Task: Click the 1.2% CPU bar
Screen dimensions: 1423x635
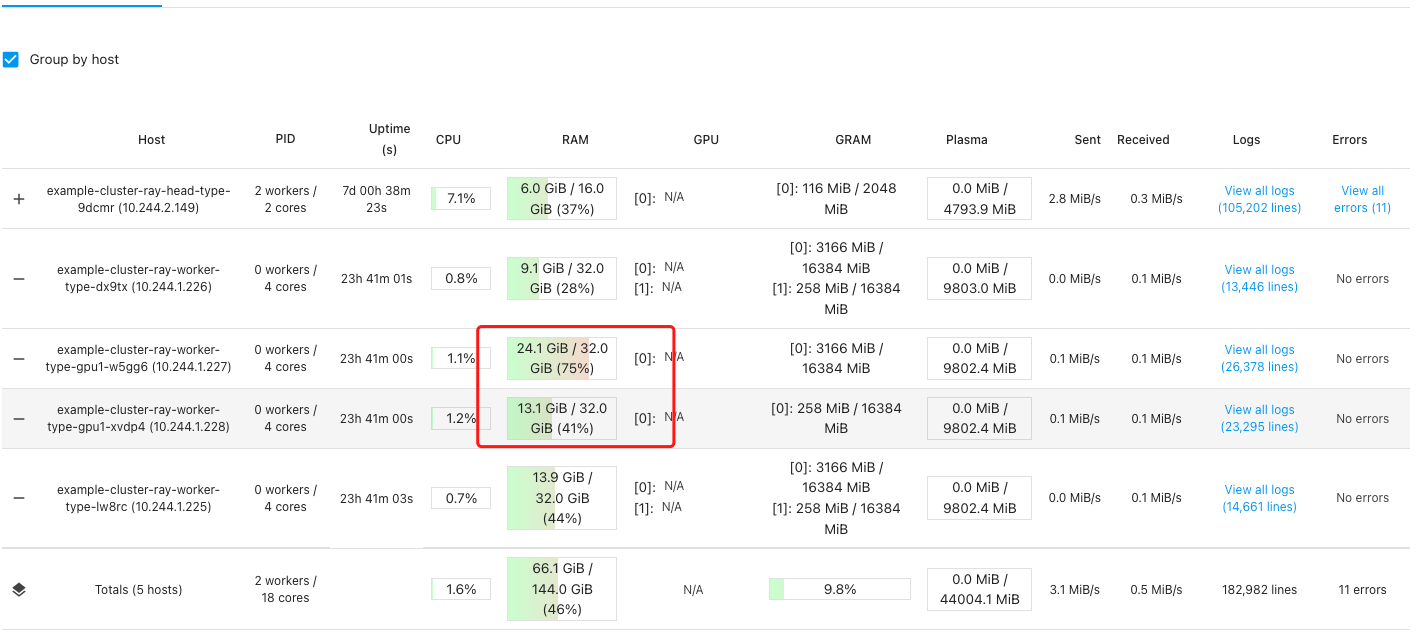Action: pyautogui.click(x=461, y=418)
